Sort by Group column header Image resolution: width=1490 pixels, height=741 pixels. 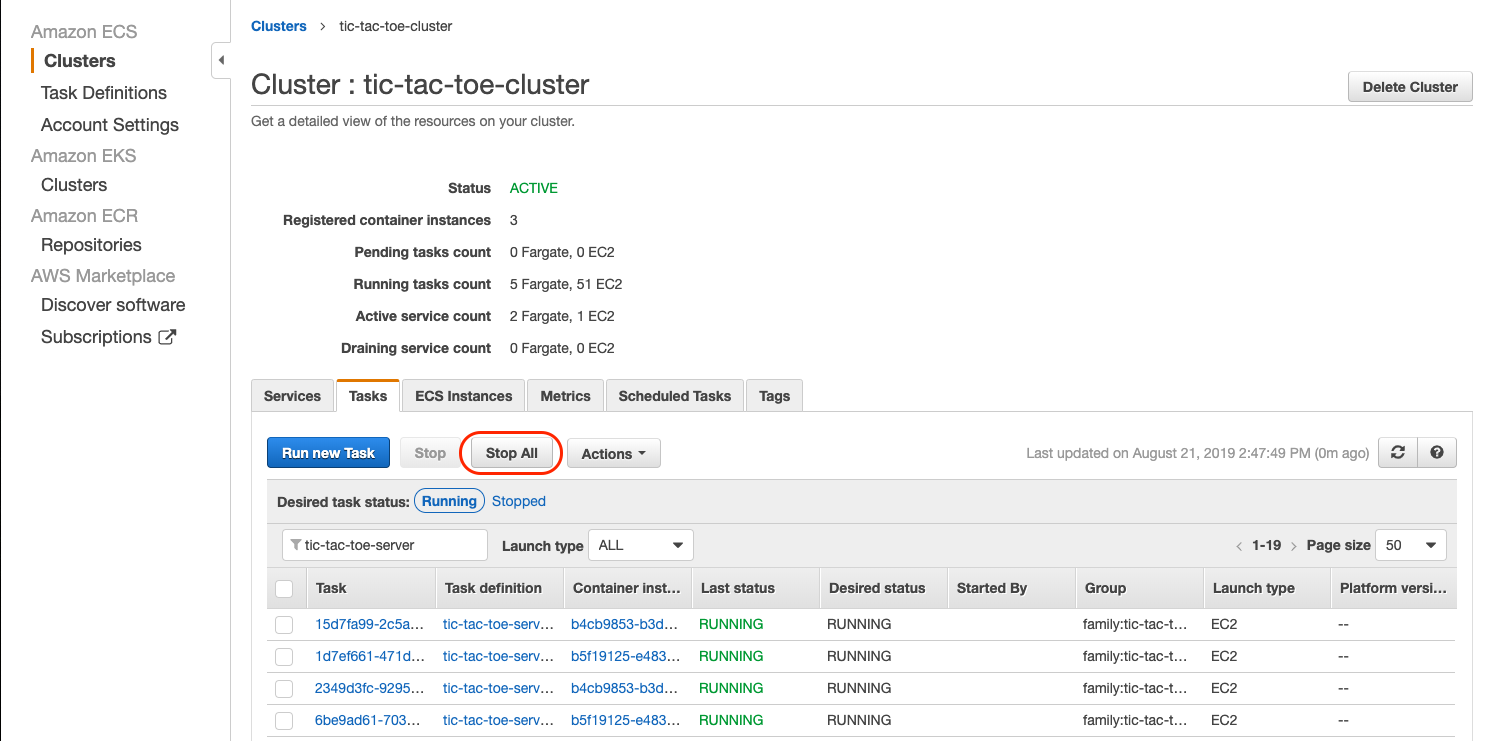click(x=1140, y=588)
